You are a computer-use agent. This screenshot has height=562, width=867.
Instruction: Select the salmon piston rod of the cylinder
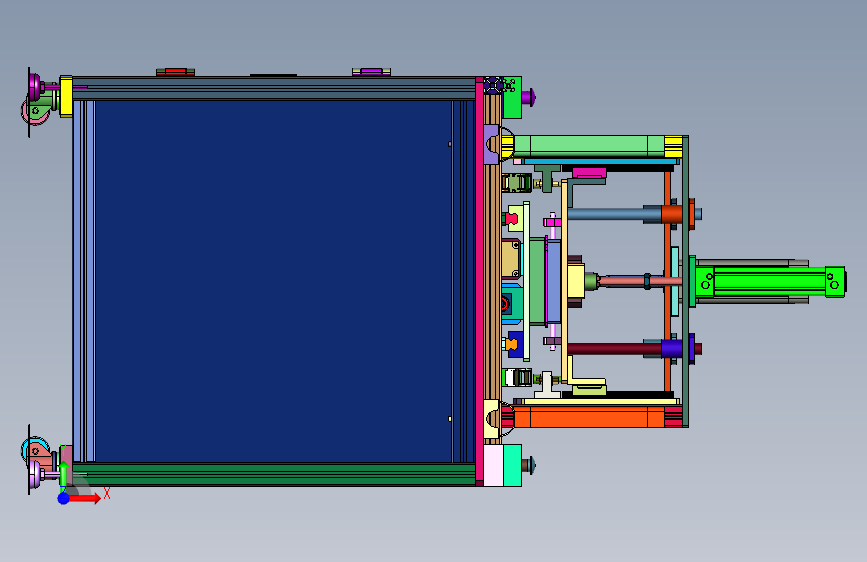coord(639,282)
